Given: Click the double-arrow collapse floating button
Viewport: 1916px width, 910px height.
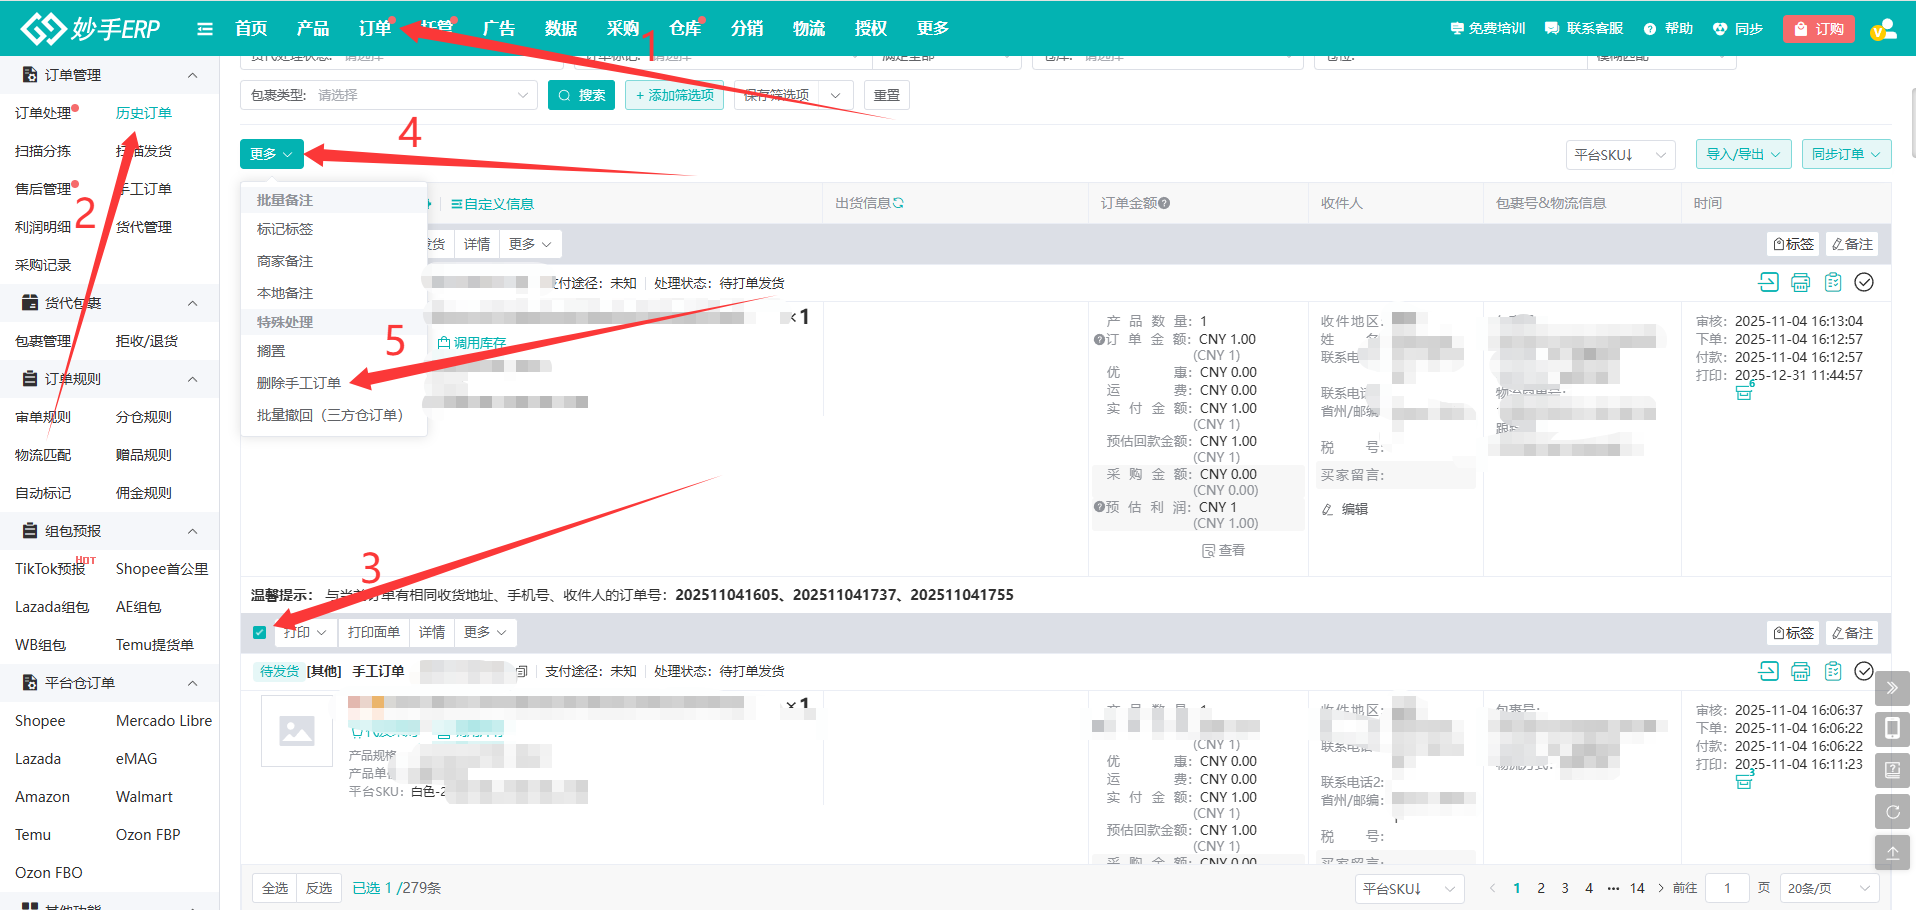Looking at the screenshot, I should (x=1892, y=688).
